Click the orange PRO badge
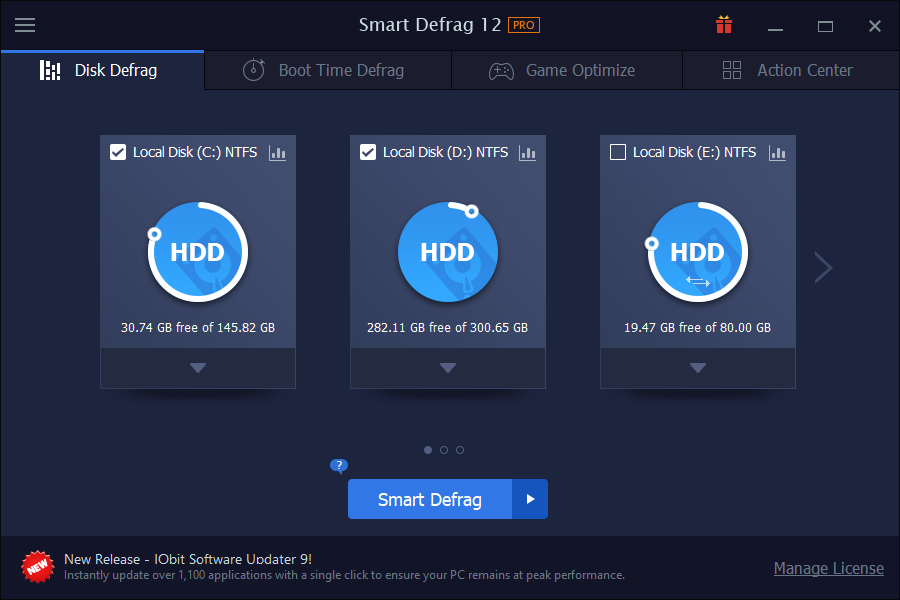Screen dimensions: 900x600 523,25
